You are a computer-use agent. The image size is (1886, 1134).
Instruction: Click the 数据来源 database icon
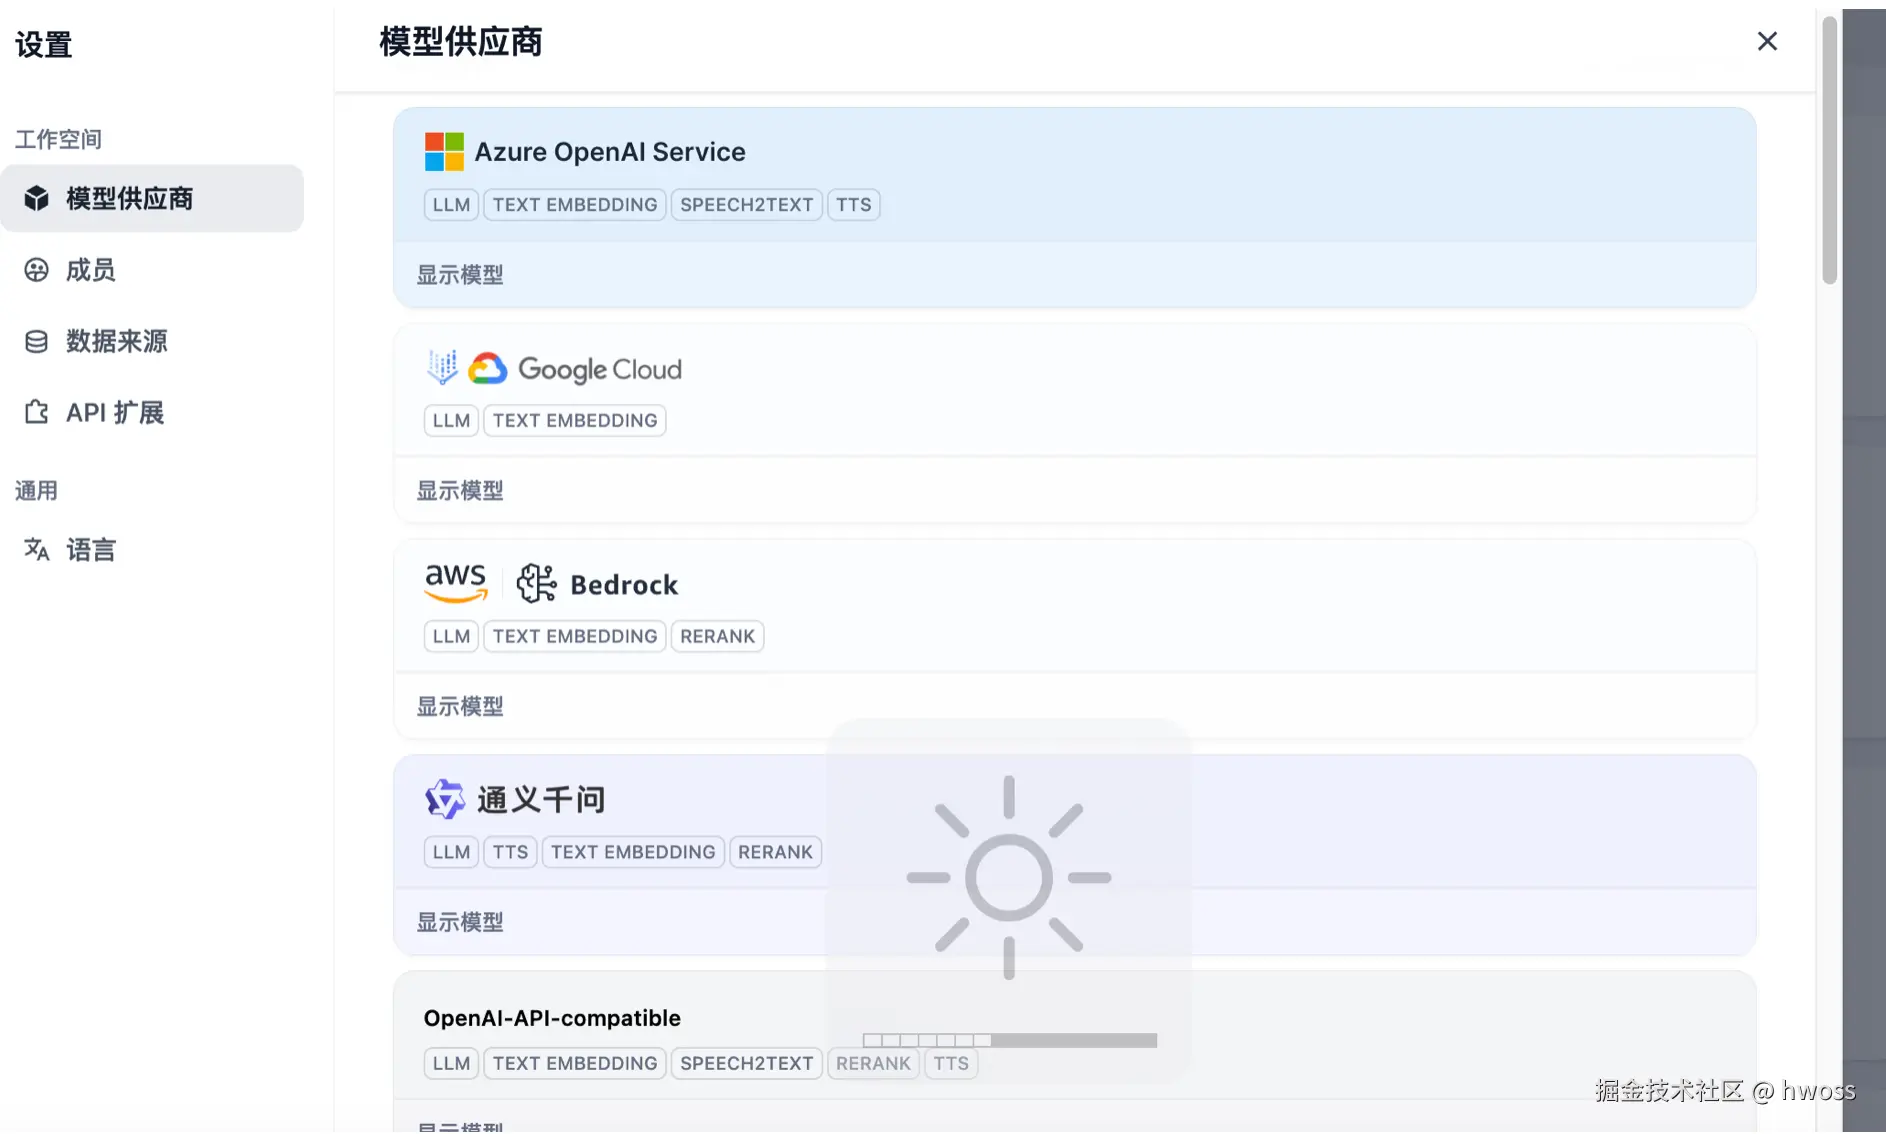coord(37,342)
